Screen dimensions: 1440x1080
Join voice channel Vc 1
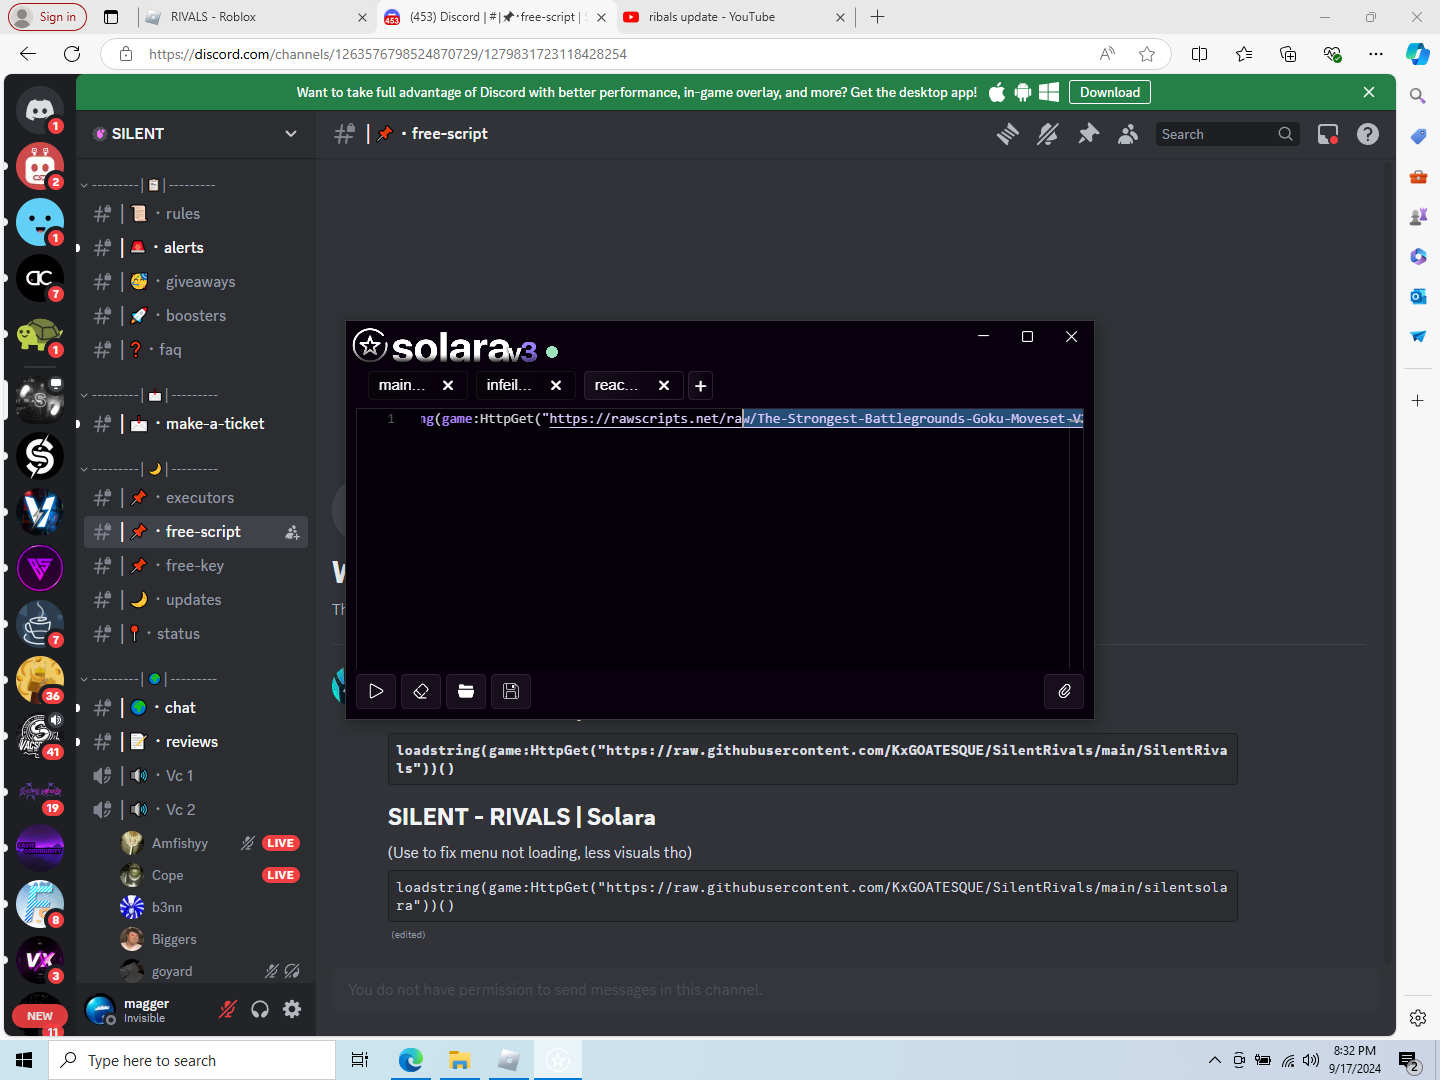tap(196, 776)
